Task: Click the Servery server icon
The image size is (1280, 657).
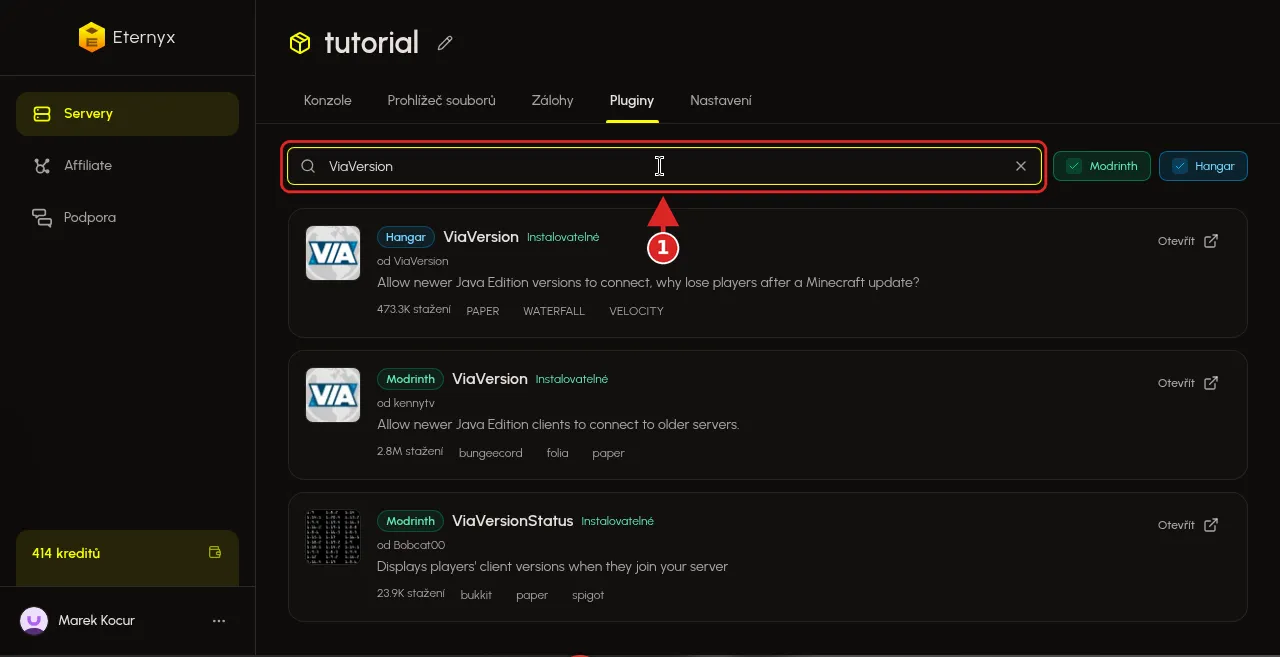Action: 42,114
